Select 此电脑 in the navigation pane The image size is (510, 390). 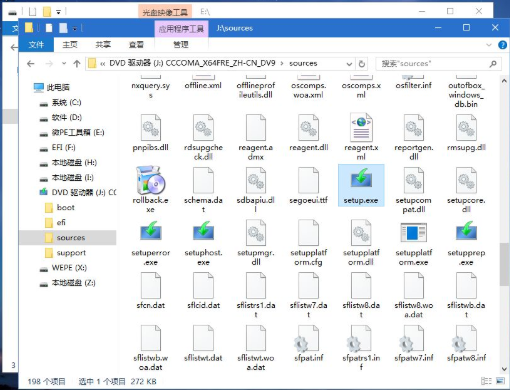click(x=52, y=87)
